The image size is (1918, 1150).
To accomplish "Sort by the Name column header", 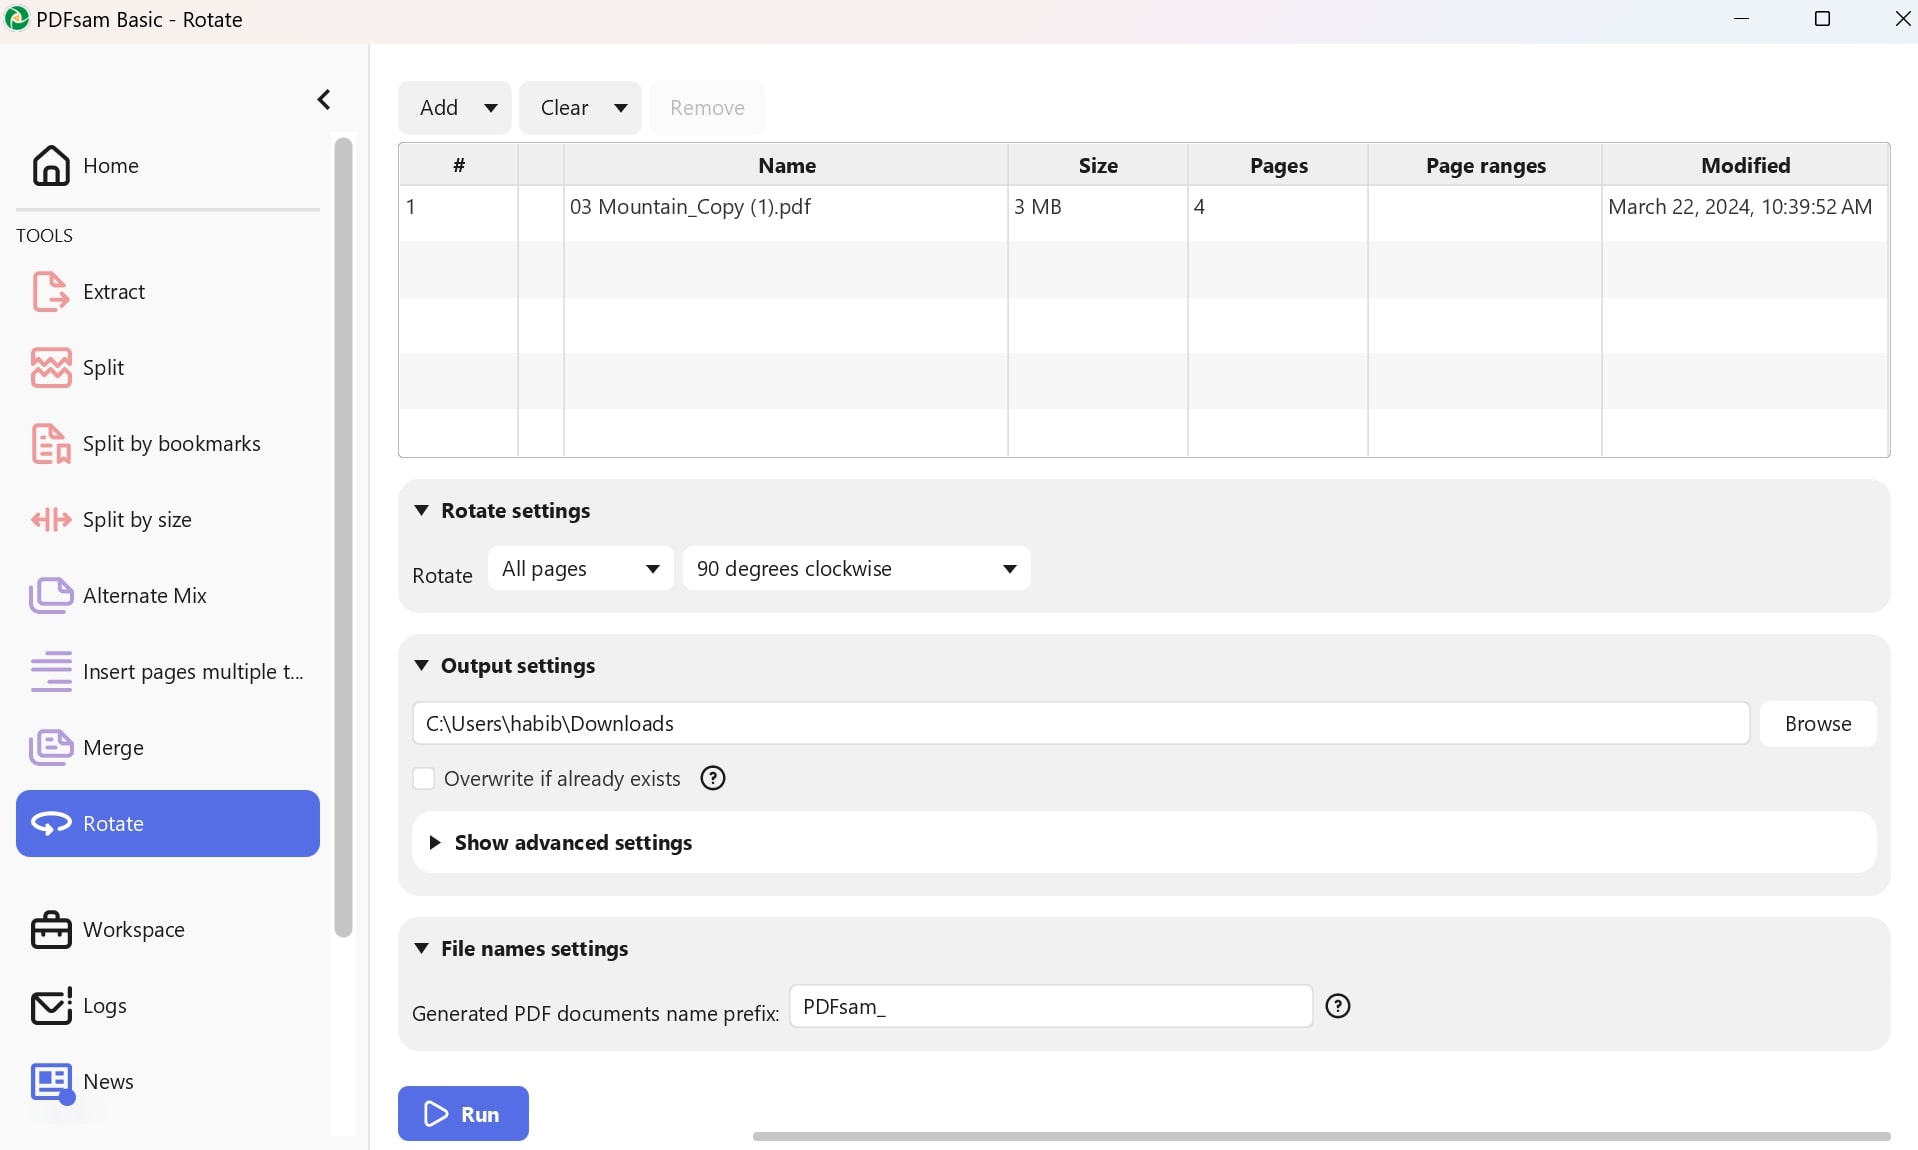I will [x=786, y=165].
